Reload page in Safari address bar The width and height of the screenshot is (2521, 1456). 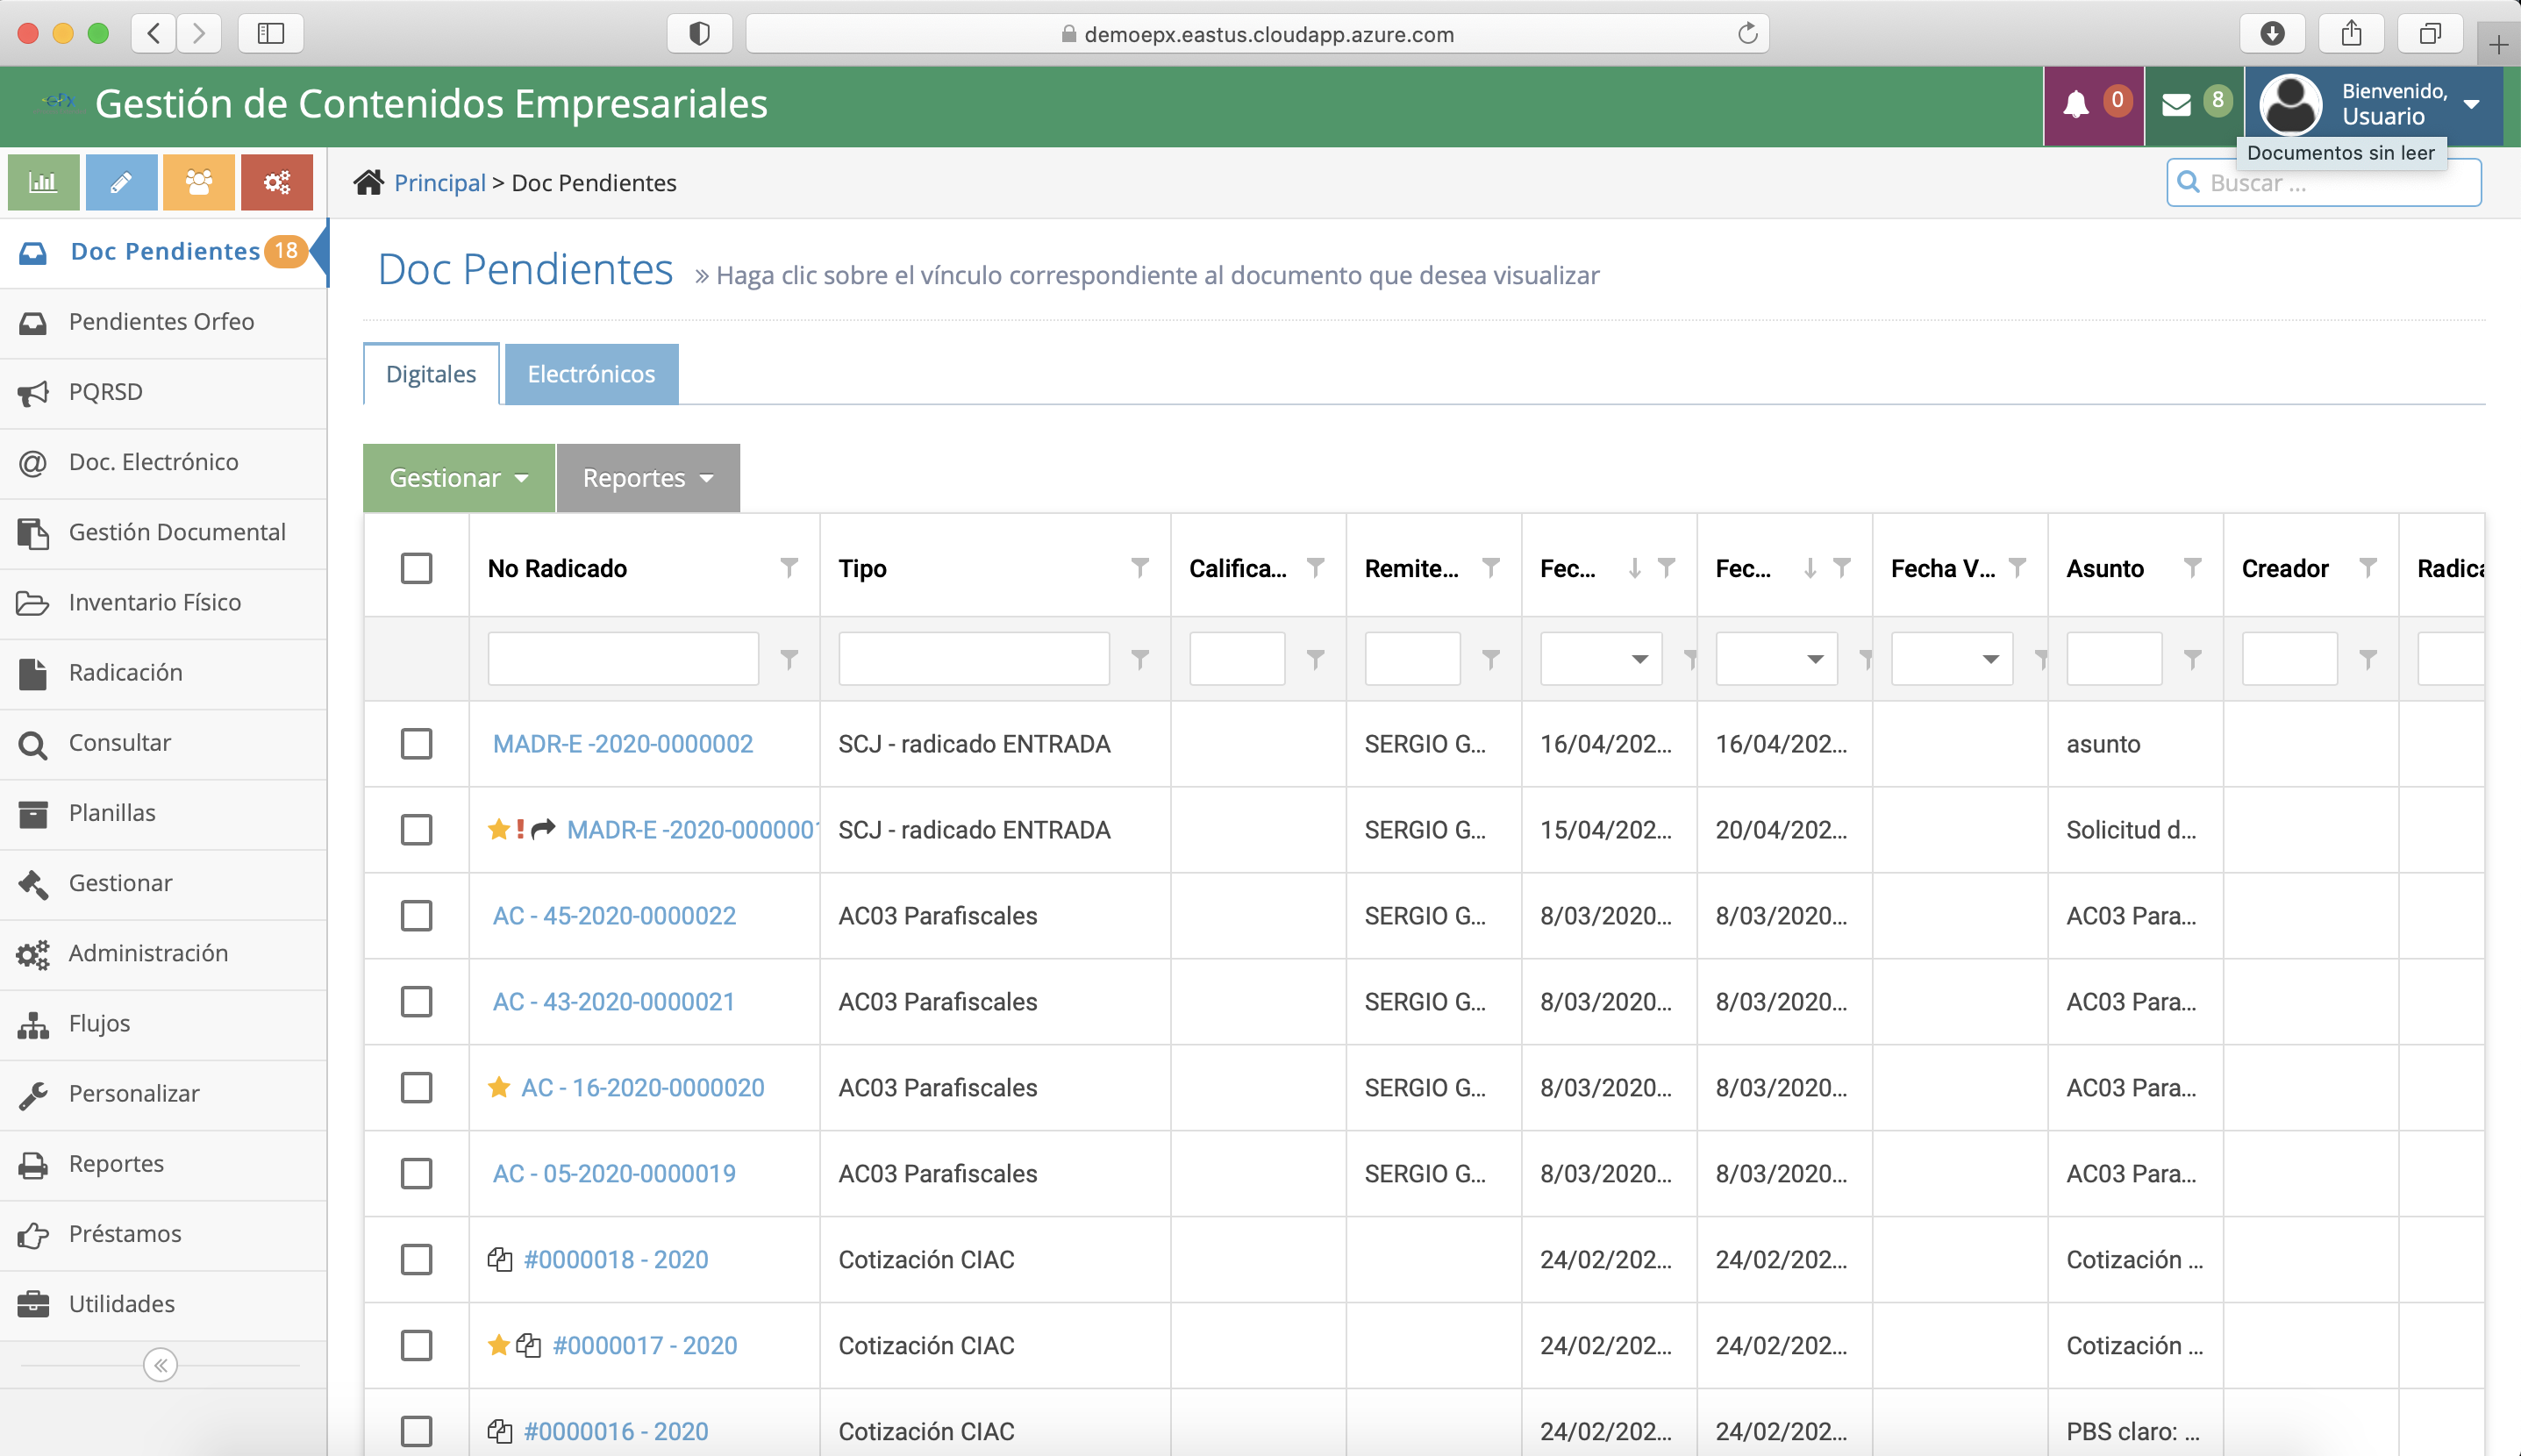tap(1747, 34)
